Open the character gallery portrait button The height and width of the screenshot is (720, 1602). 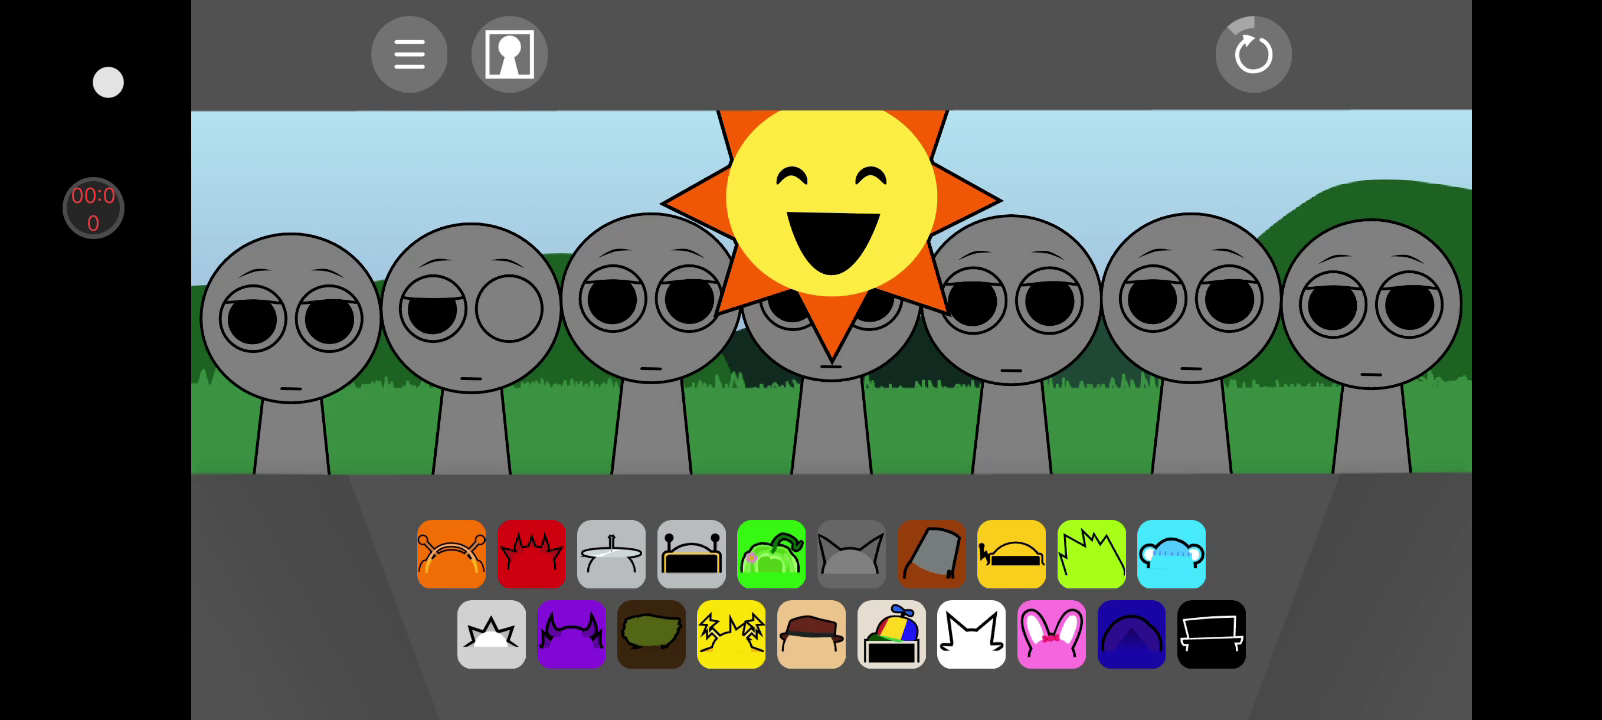pos(509,54)
